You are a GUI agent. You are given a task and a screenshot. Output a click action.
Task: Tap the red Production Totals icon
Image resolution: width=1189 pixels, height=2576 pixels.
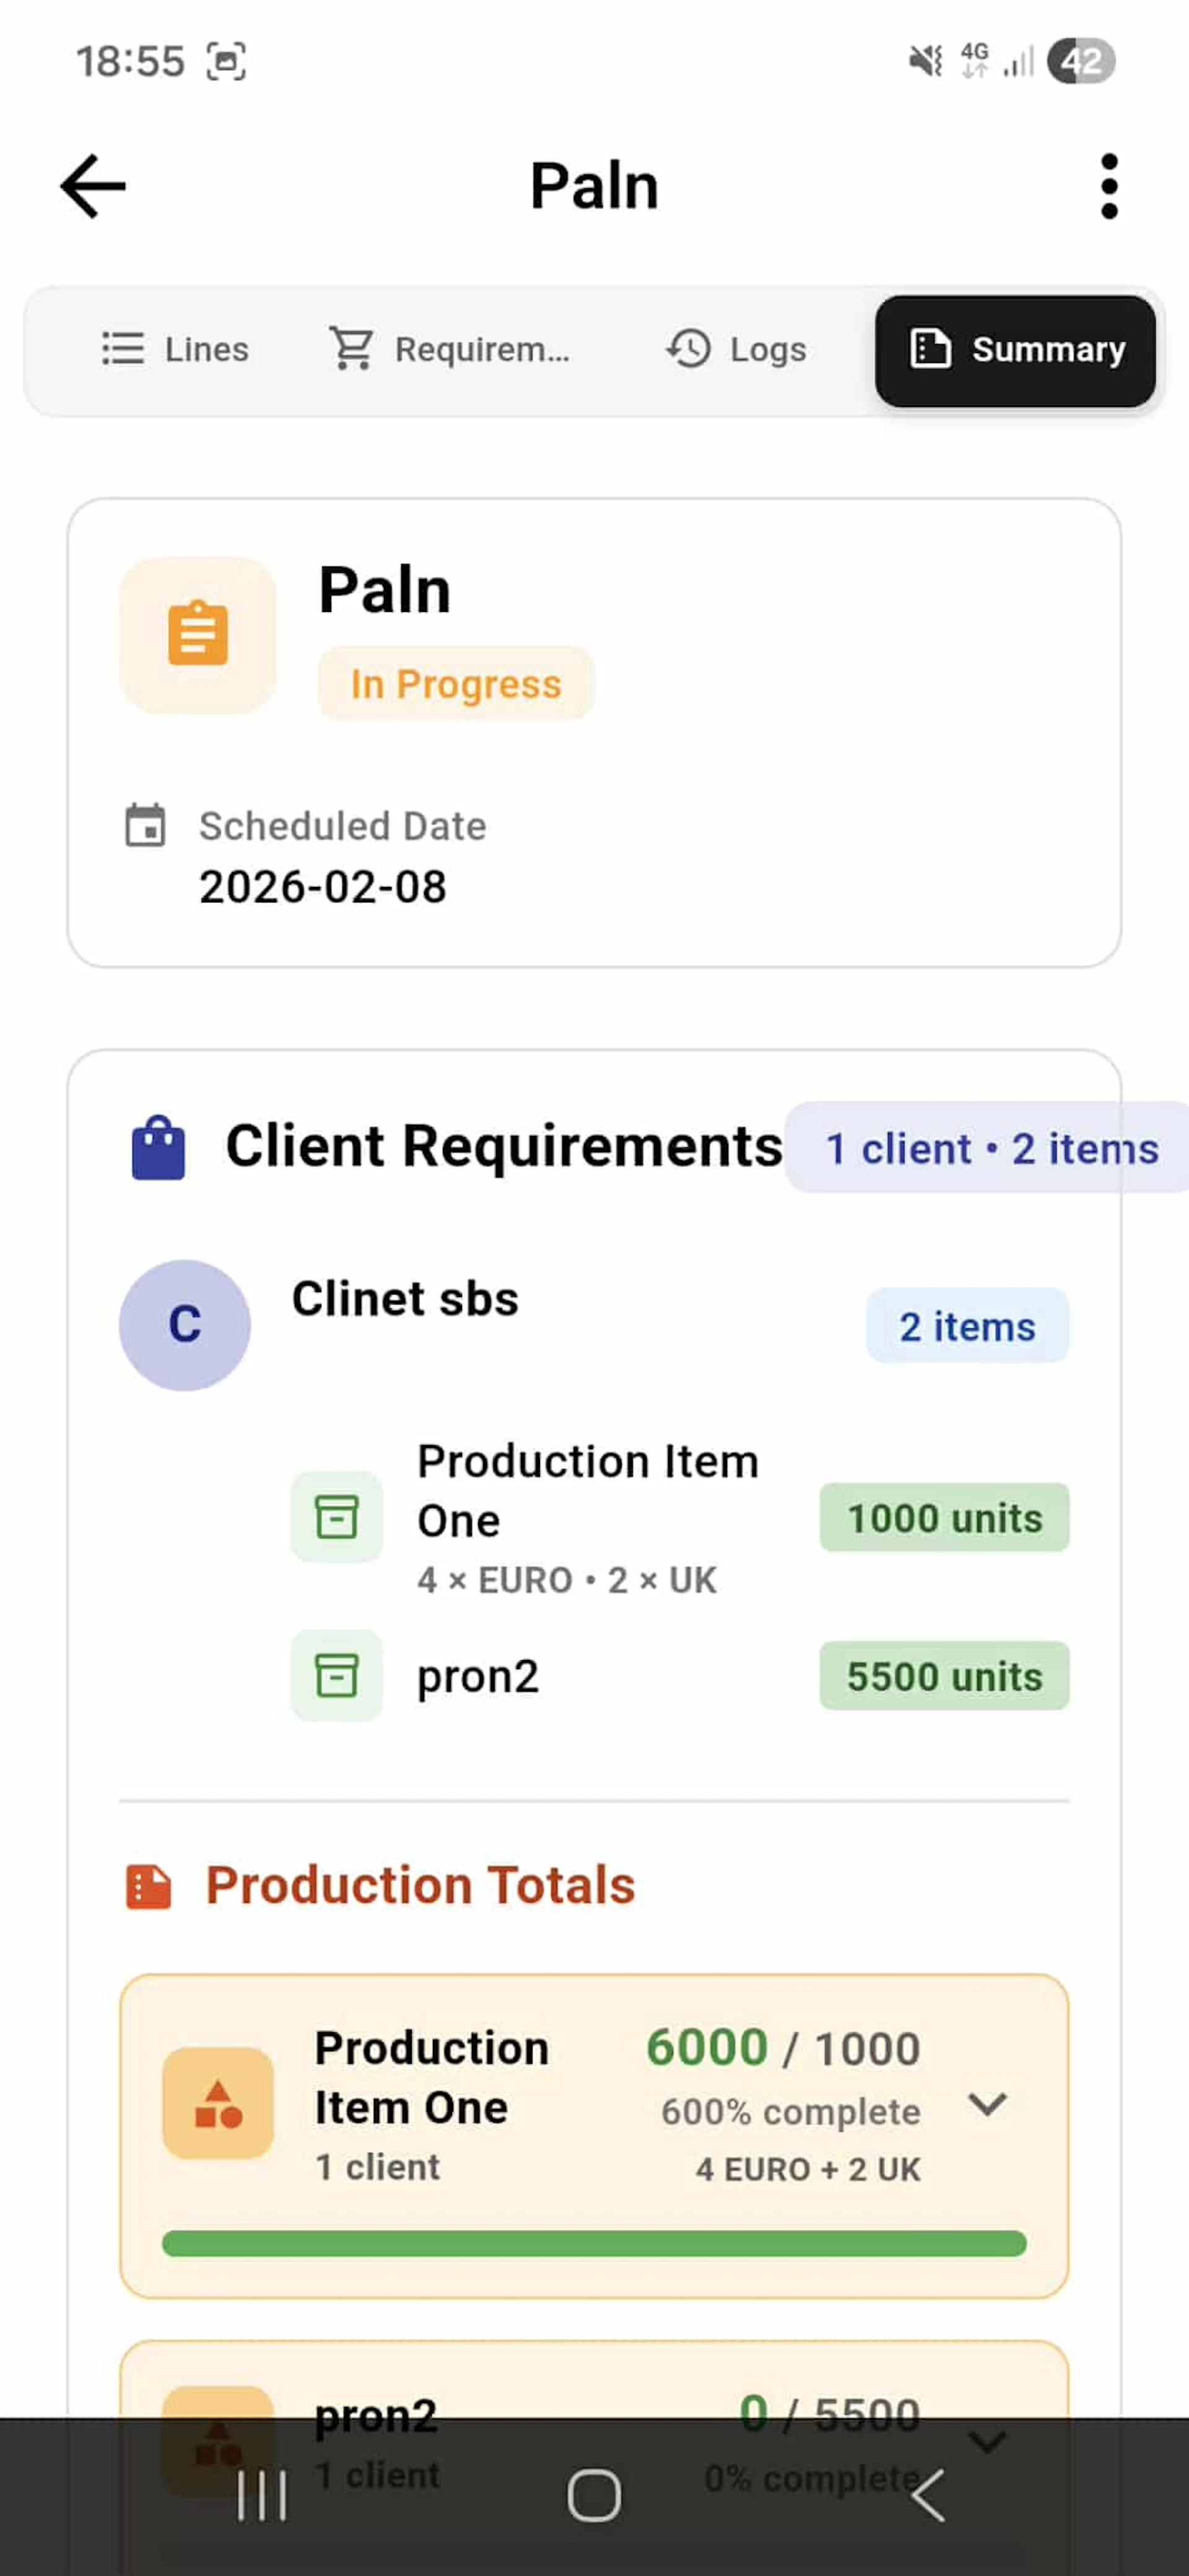tap(148, 1886)
